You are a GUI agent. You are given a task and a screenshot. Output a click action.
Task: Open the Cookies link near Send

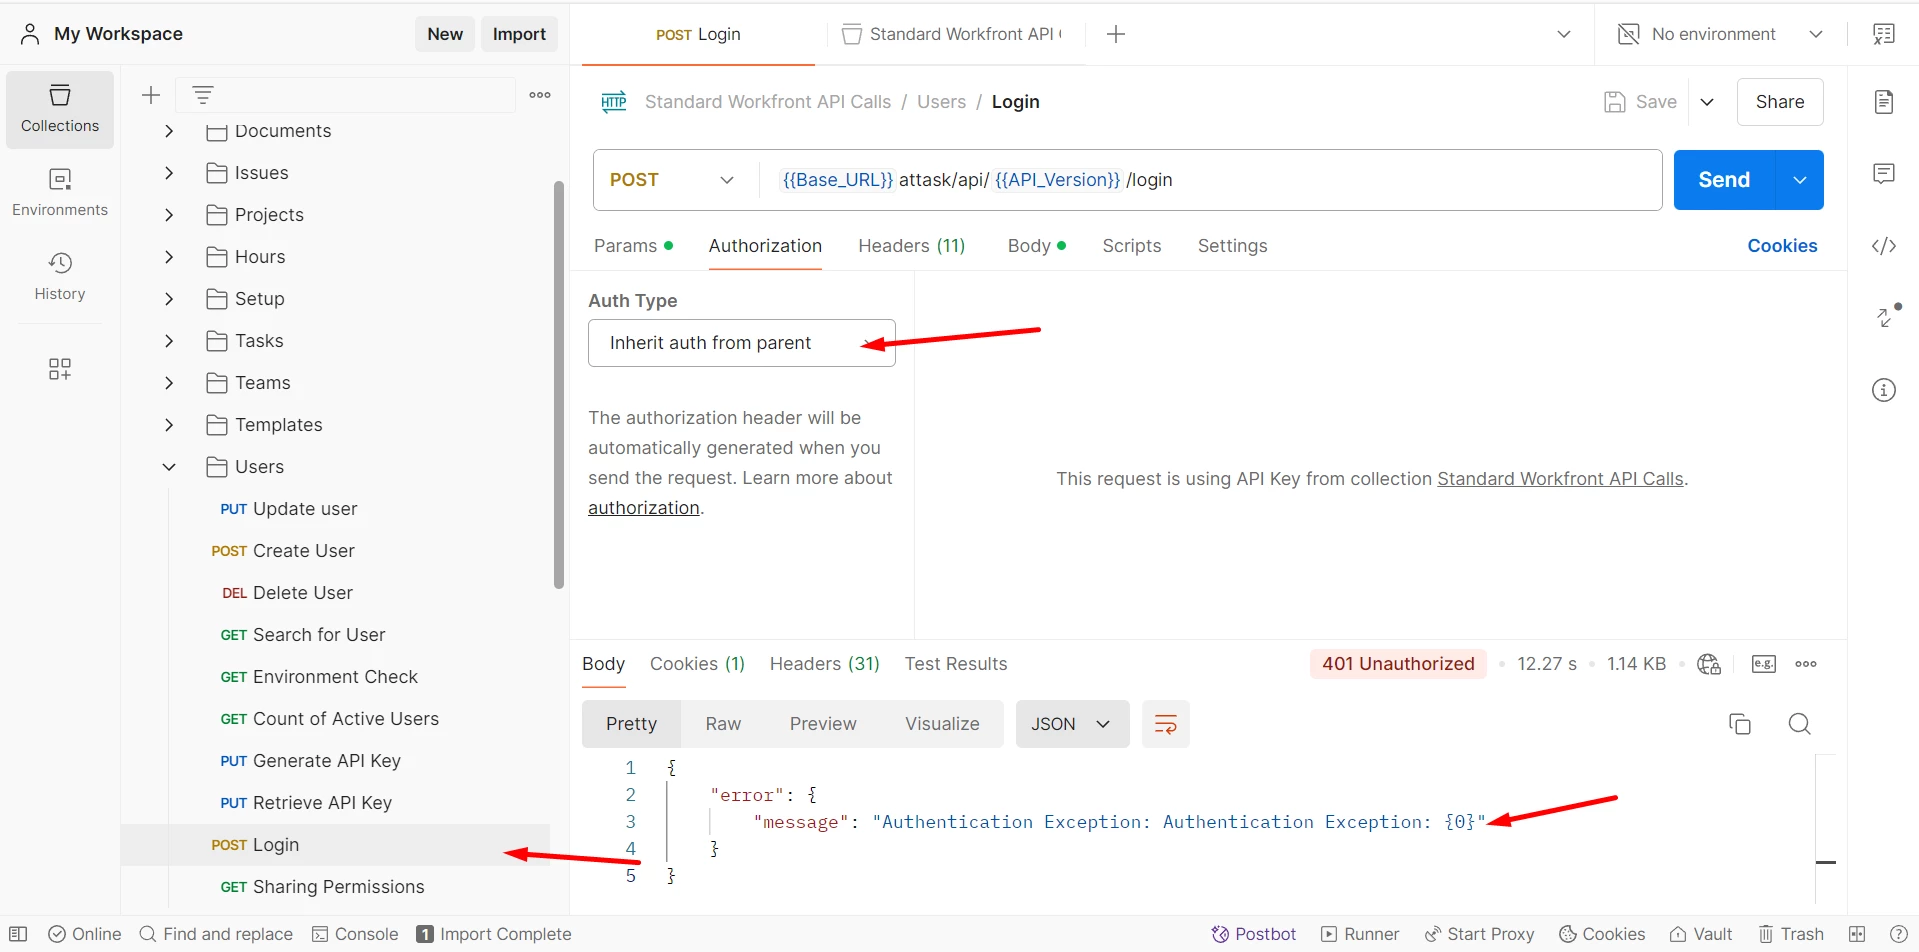(x=1782, y=246)
